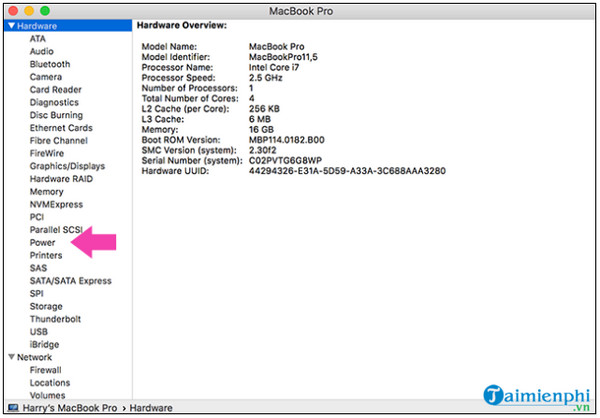Click the Number of Processors label

point(189,88)
